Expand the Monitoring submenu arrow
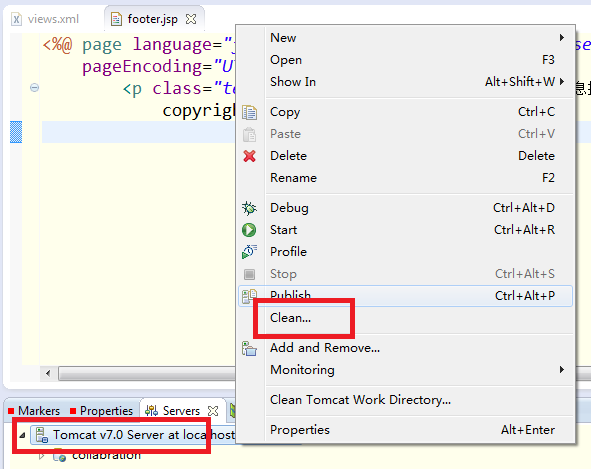 tap(562, 369)
